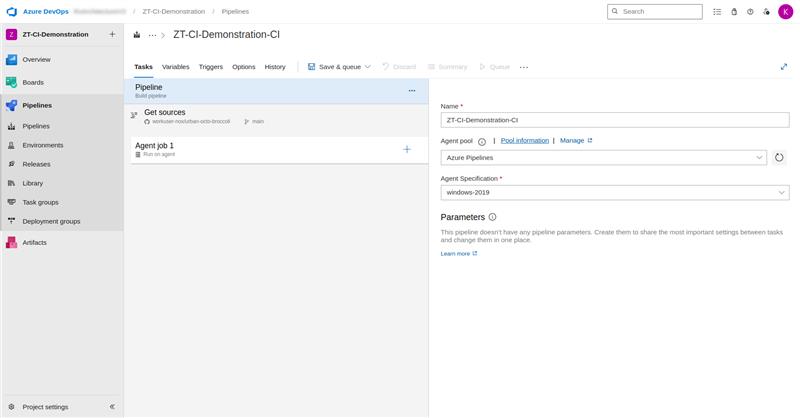Expand the Agent Specification dropdown
This screenshot has width=800, height=418.
pos(615,192)
